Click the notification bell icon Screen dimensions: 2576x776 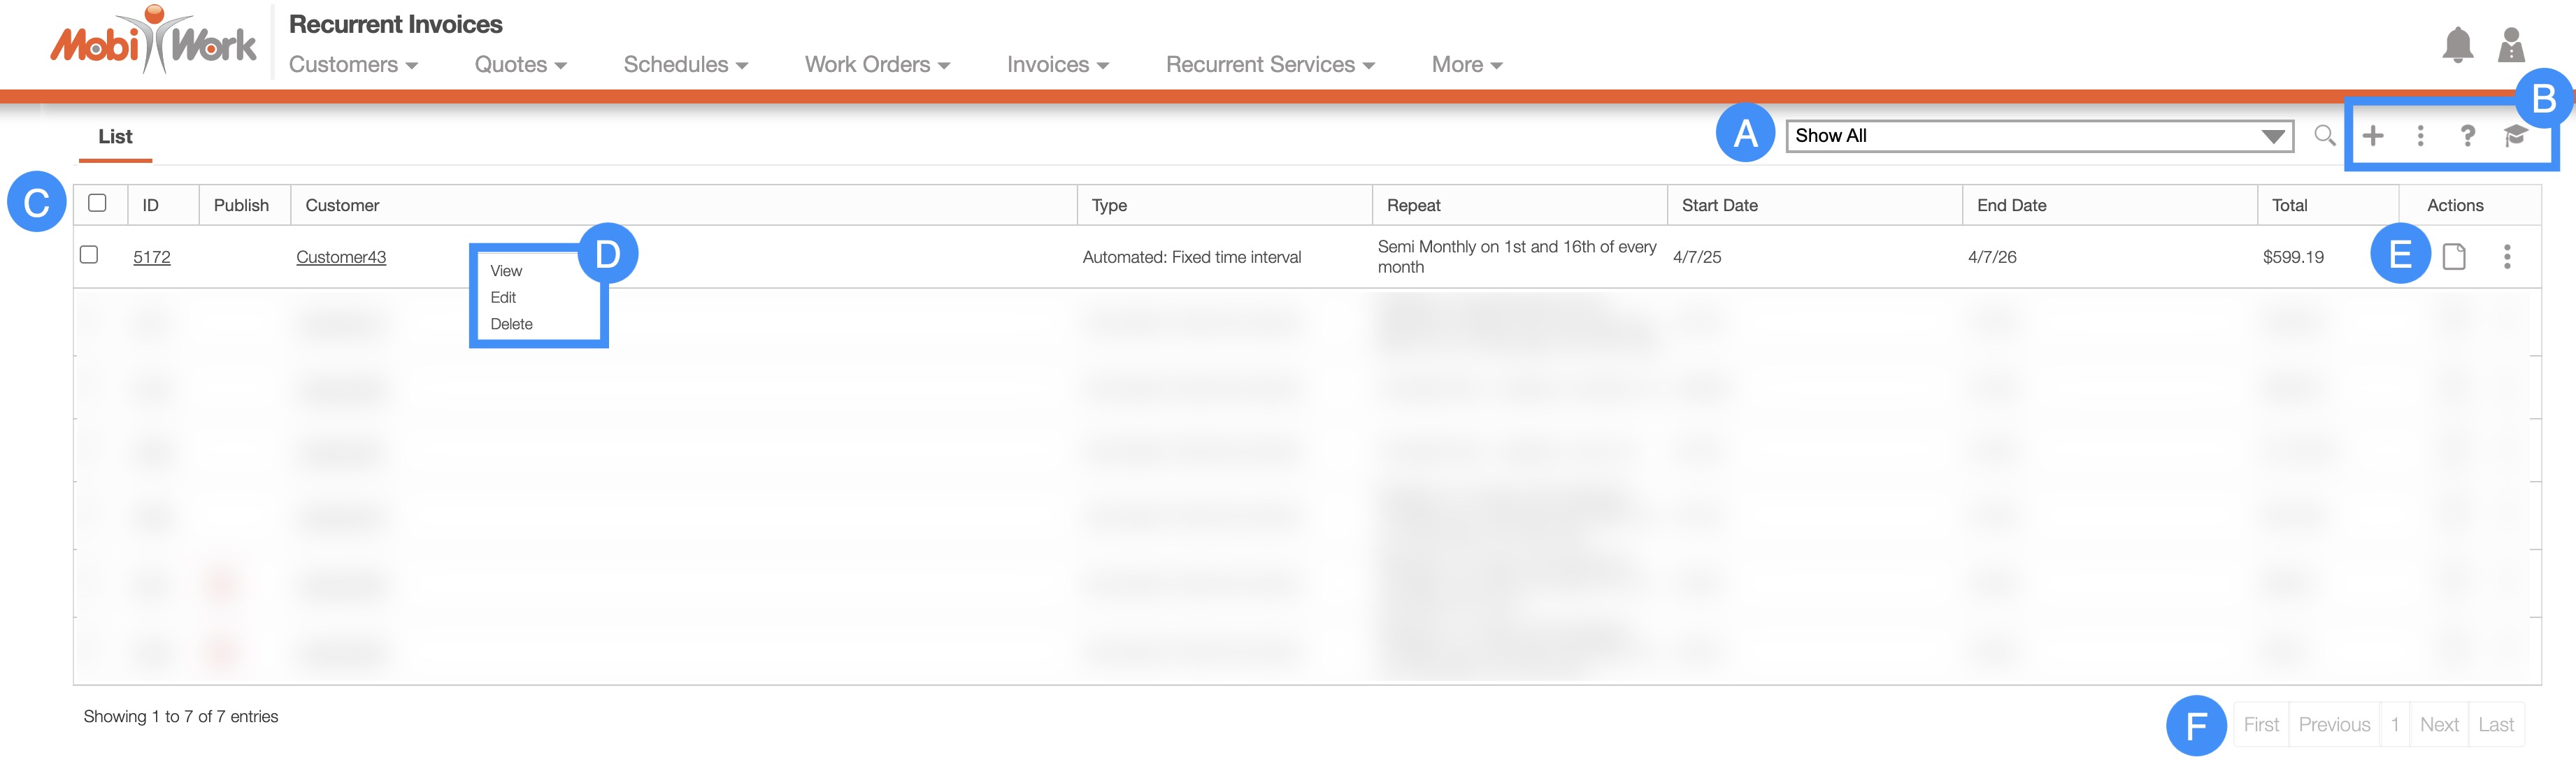(2457, 46)
